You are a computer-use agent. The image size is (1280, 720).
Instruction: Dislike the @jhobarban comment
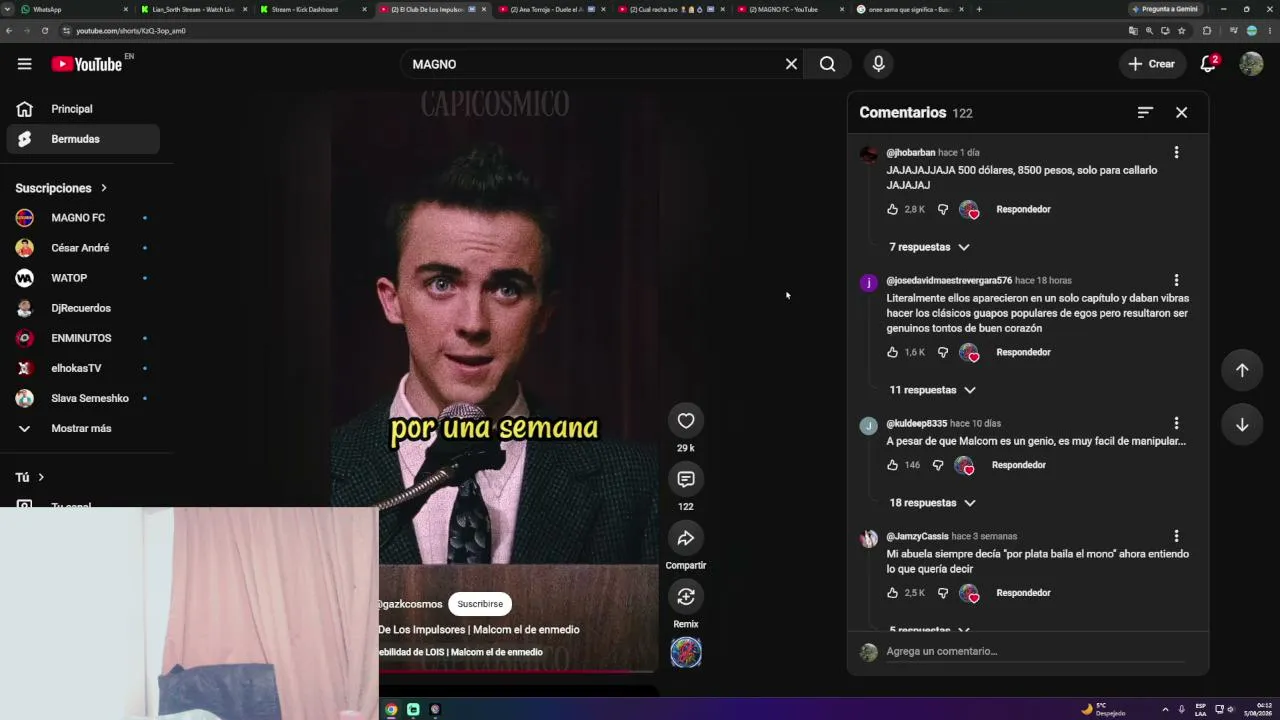[x=942, y=209]
